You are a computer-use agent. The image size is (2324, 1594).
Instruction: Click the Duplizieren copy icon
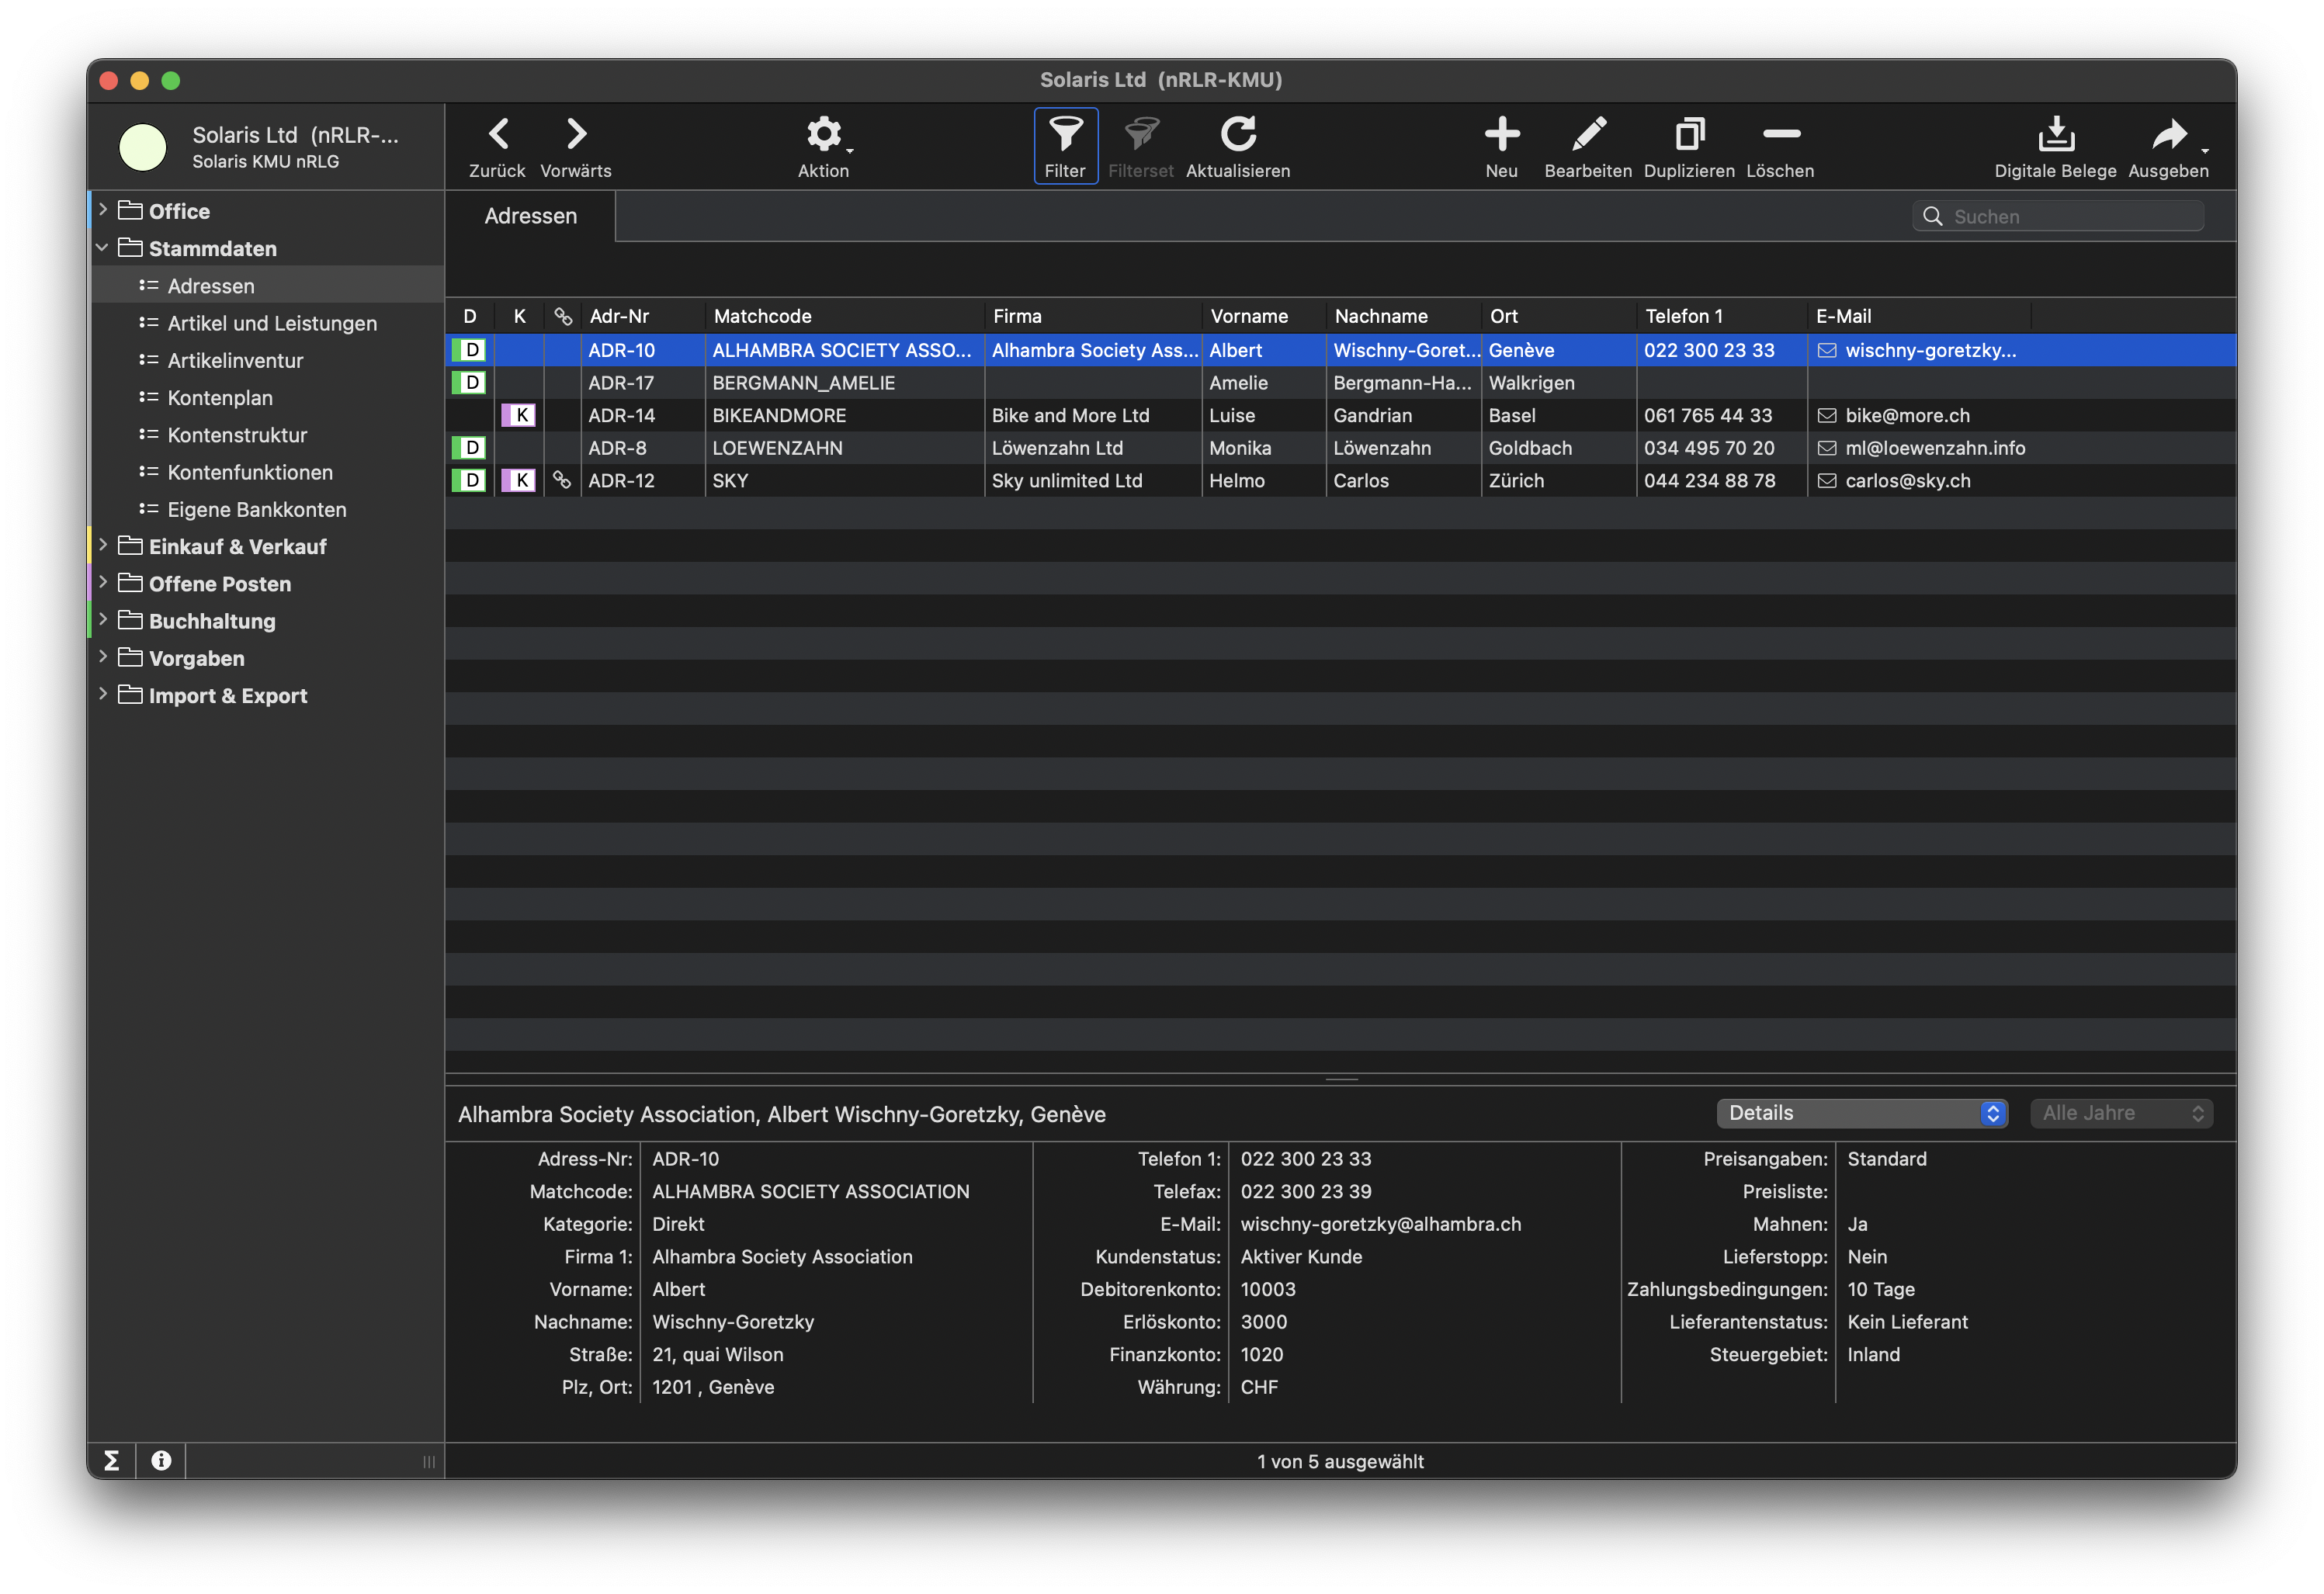(x=1689, y=134)
